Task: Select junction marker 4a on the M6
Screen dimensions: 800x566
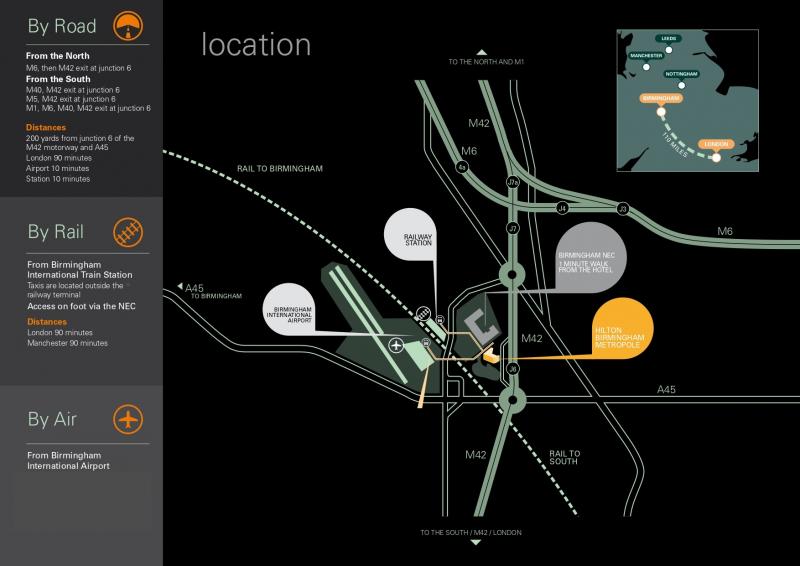Action: (462, 167)
